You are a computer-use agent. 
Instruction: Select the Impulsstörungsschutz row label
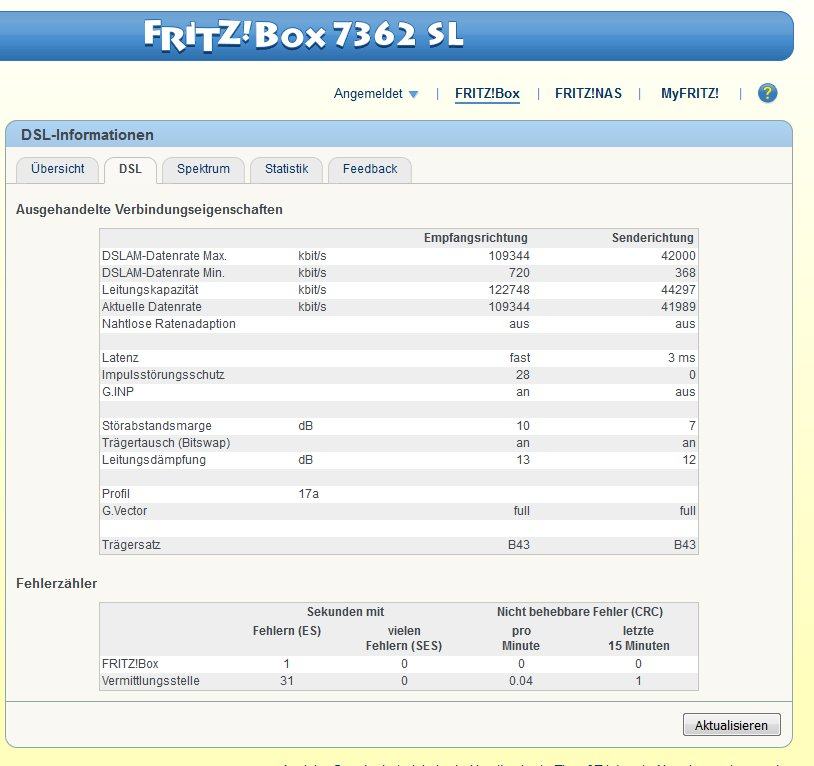(x=163, y=375)
